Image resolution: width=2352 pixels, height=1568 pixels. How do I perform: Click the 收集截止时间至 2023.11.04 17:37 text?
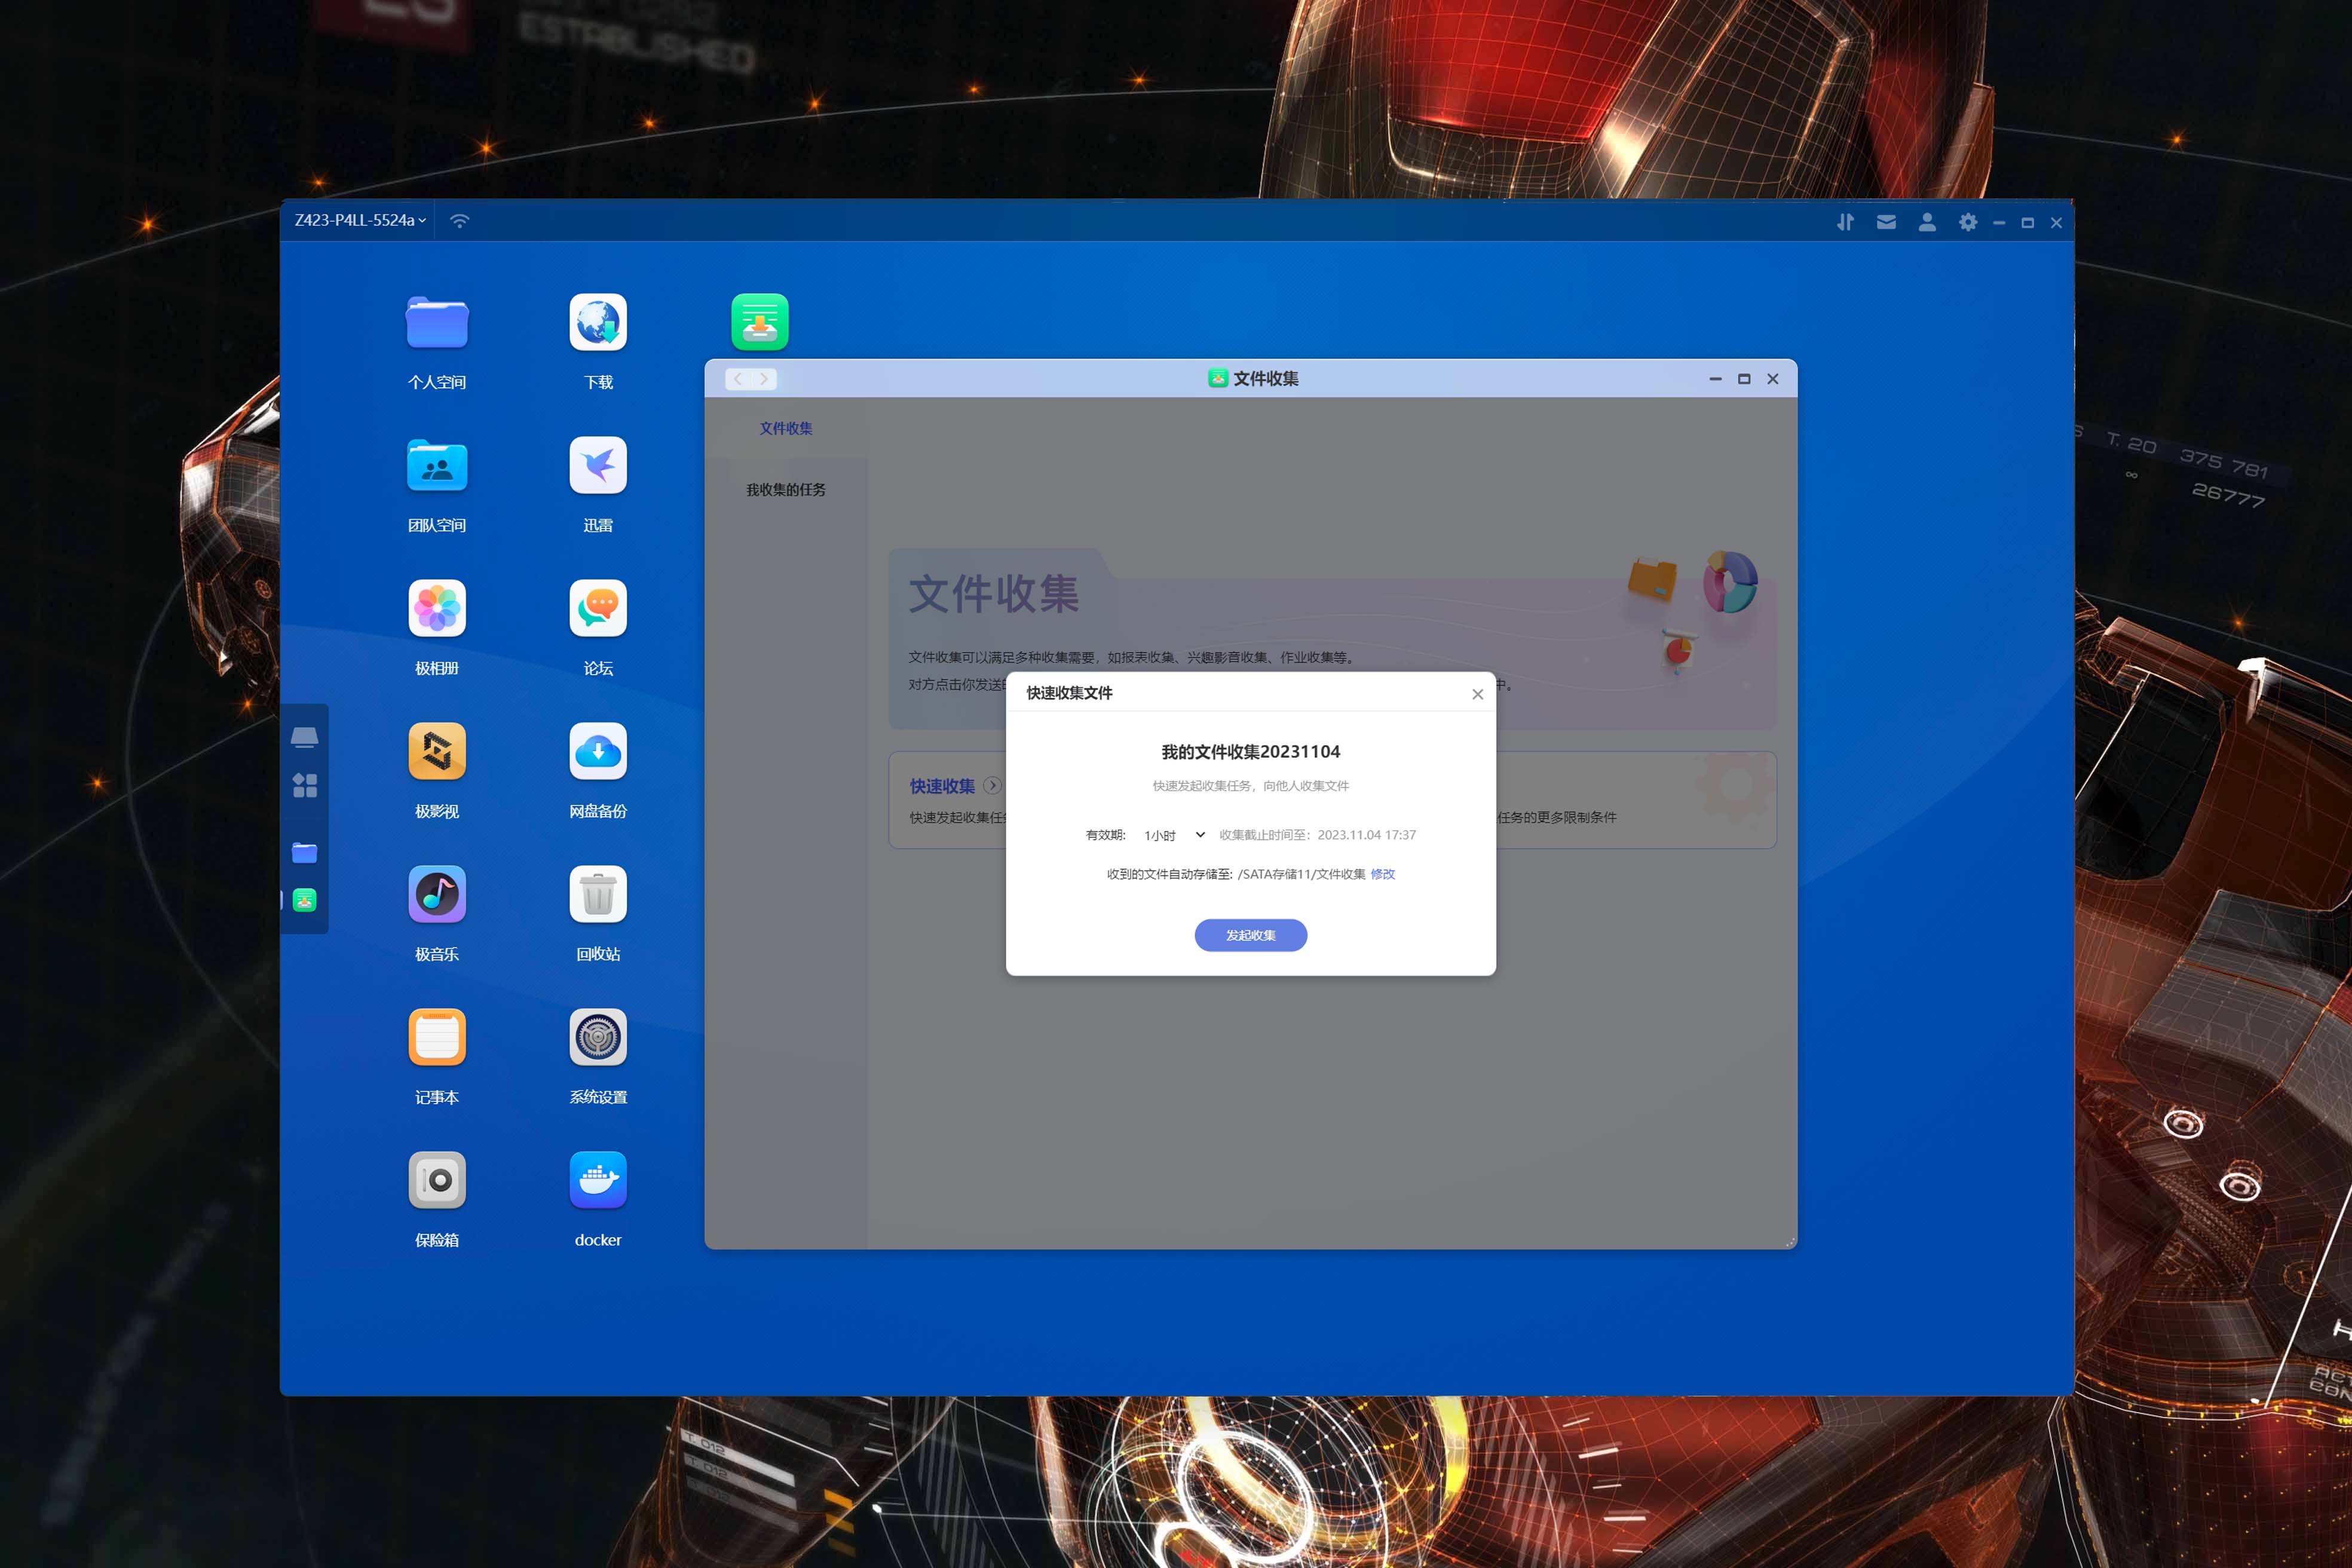(1317, 835)
